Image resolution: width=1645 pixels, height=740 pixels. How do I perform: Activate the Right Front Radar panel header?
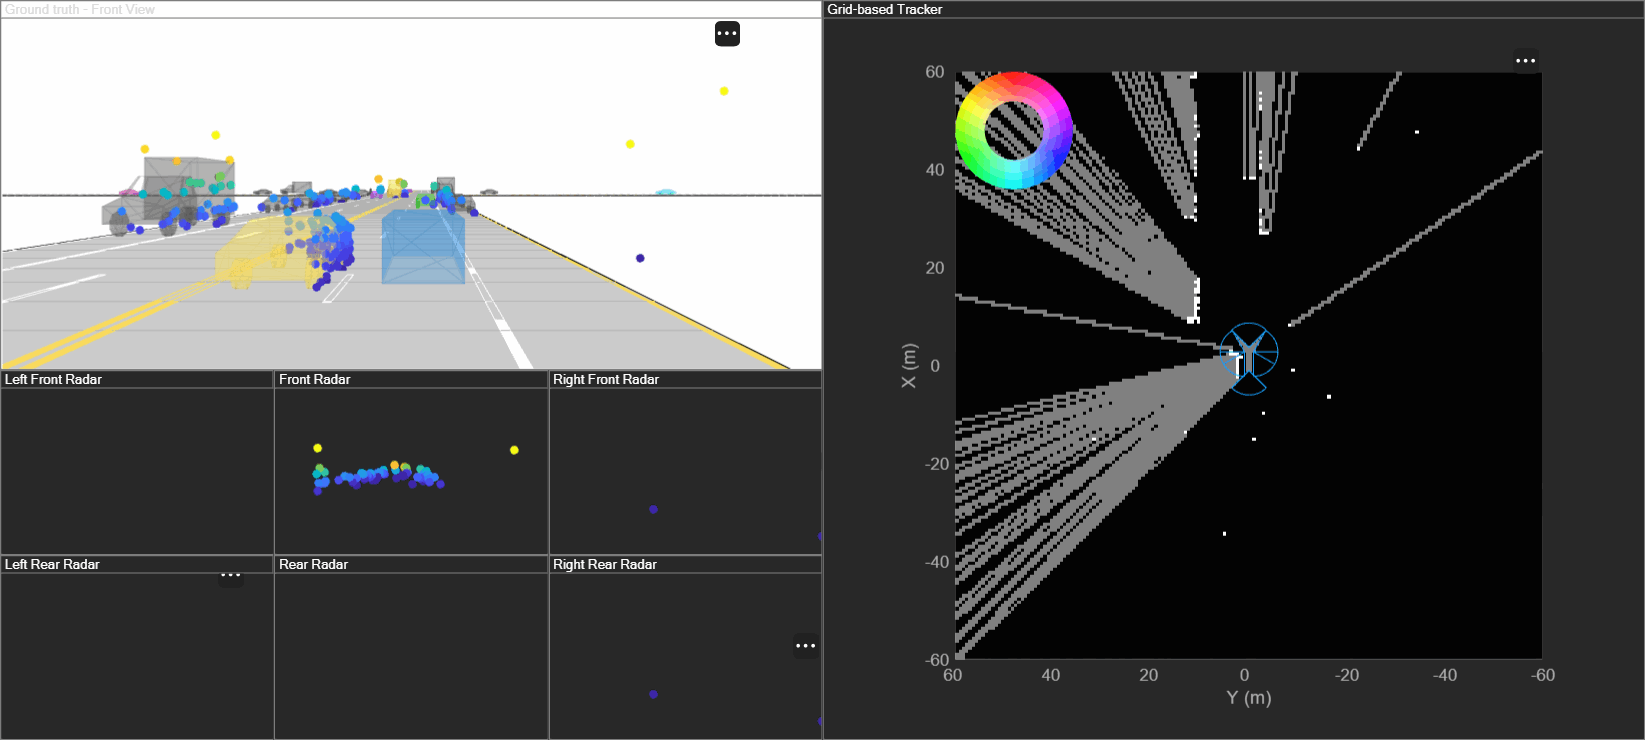coord(606,379)
